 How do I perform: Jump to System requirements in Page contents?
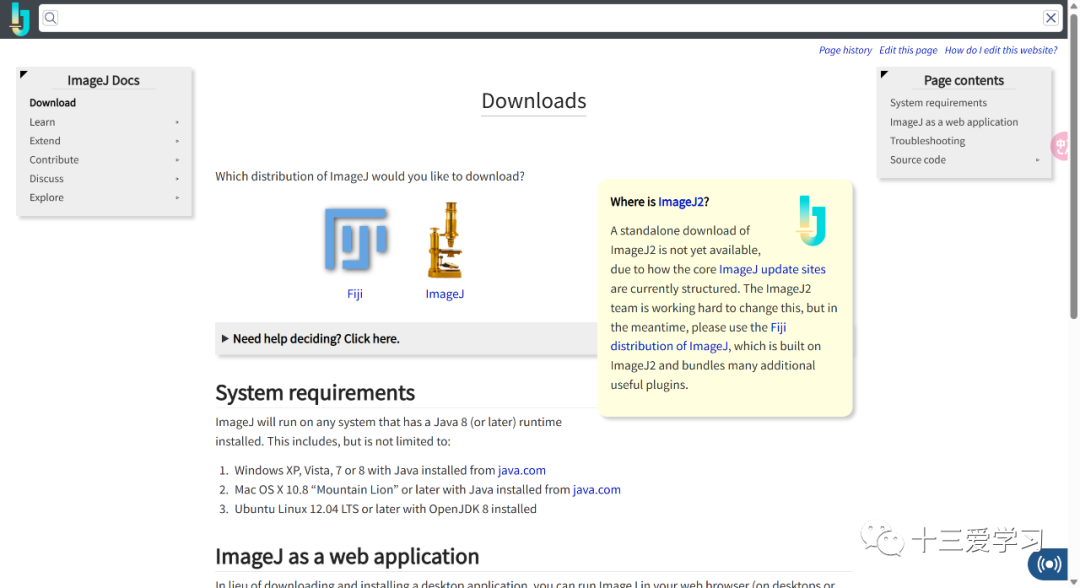(938, 103)
